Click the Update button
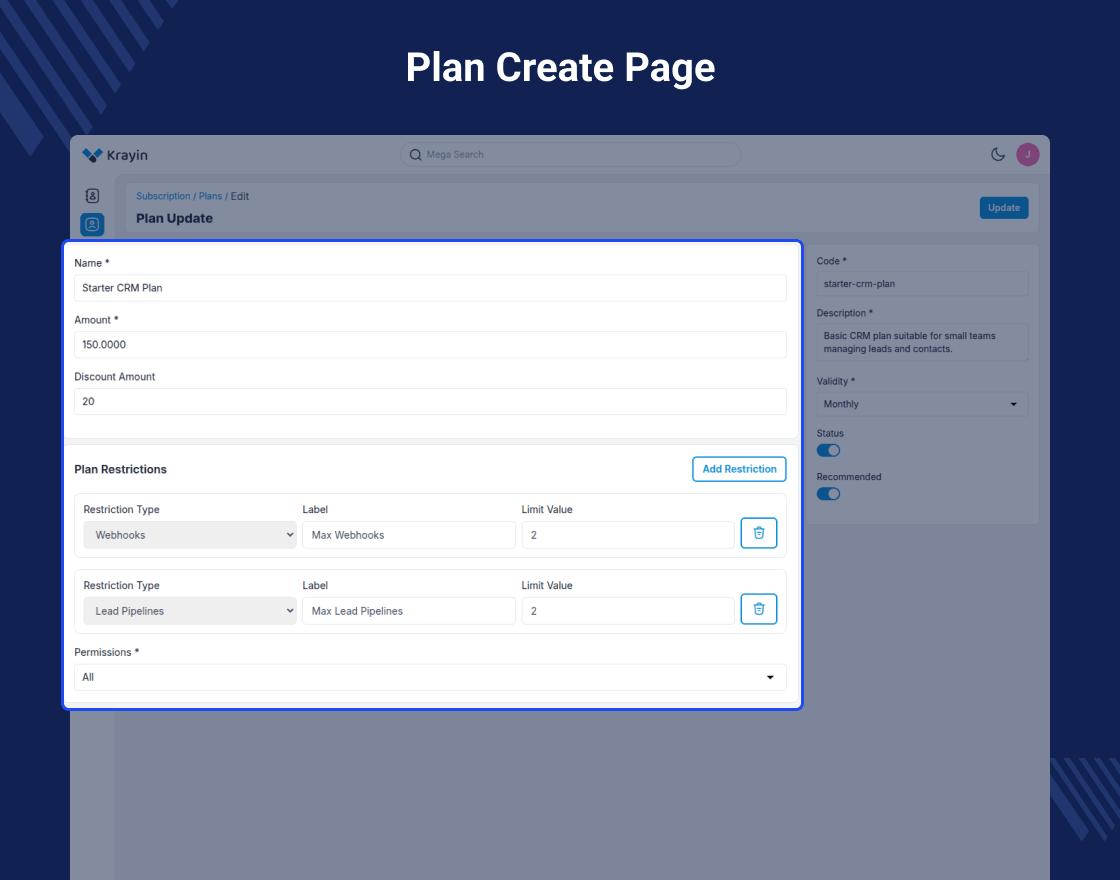 [x=1004, y=207]
